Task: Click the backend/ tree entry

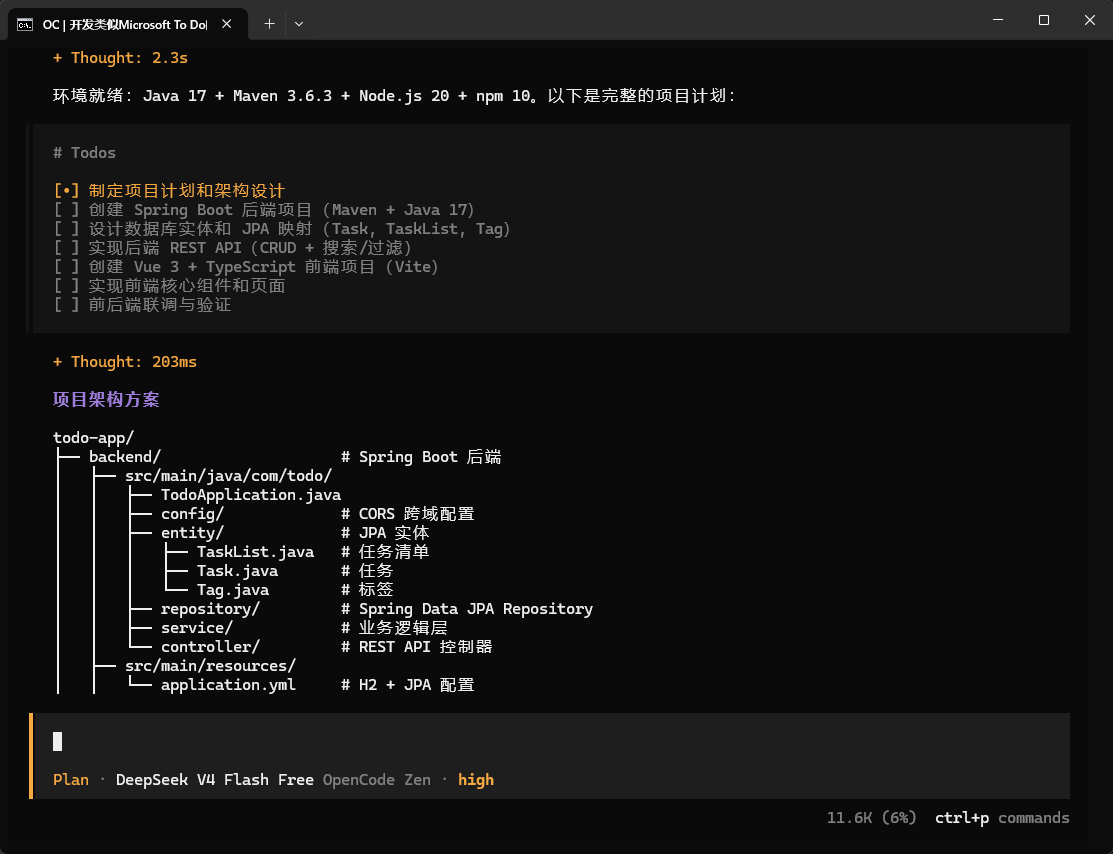Action: click(x=125, y=457)
